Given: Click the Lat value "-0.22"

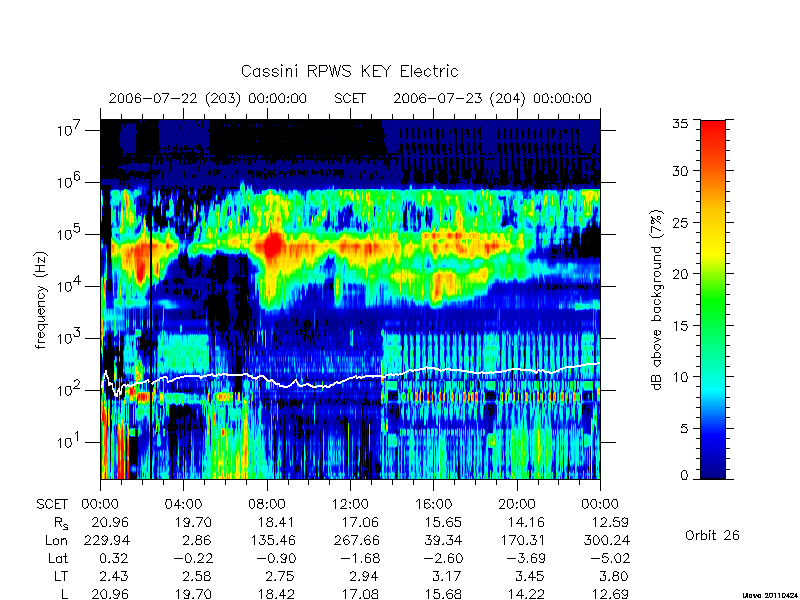Looking at the screenshot, I should point(193,559).
